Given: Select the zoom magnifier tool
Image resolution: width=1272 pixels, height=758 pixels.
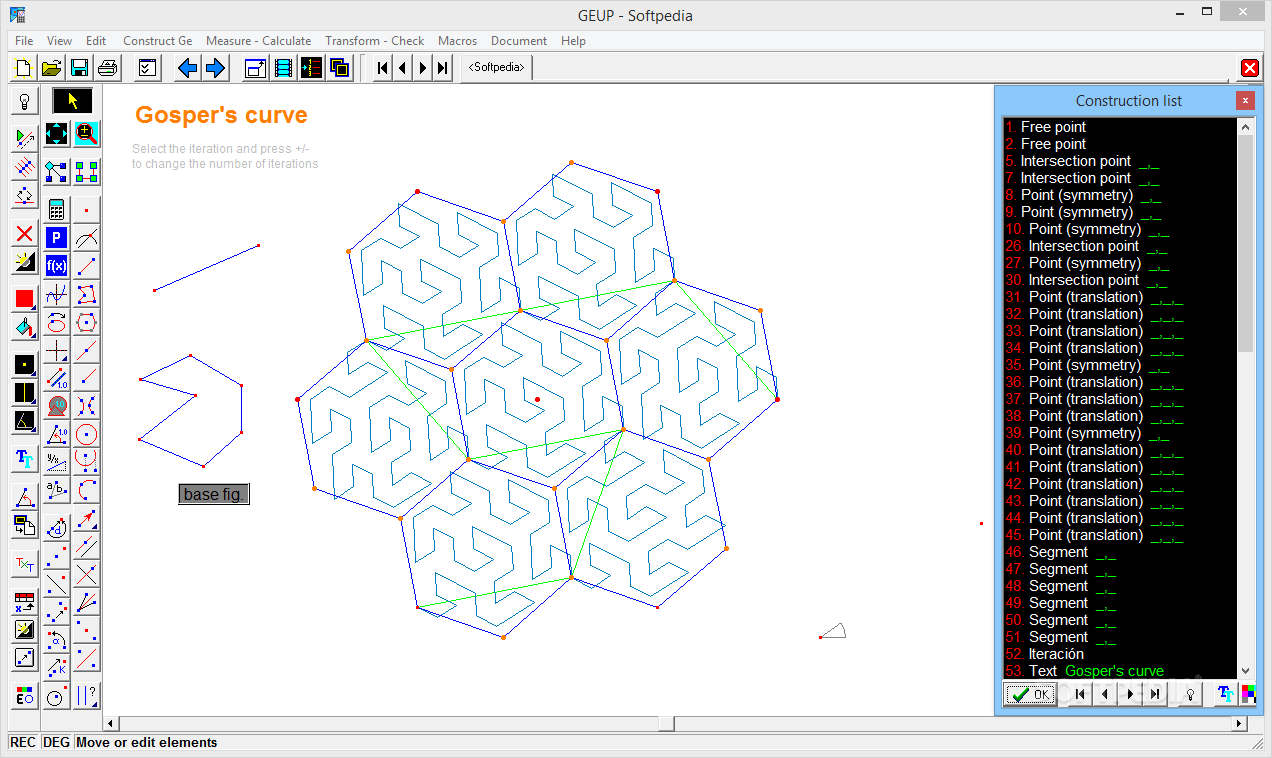Looking at the screenshot, I should (x=87, y=134).
